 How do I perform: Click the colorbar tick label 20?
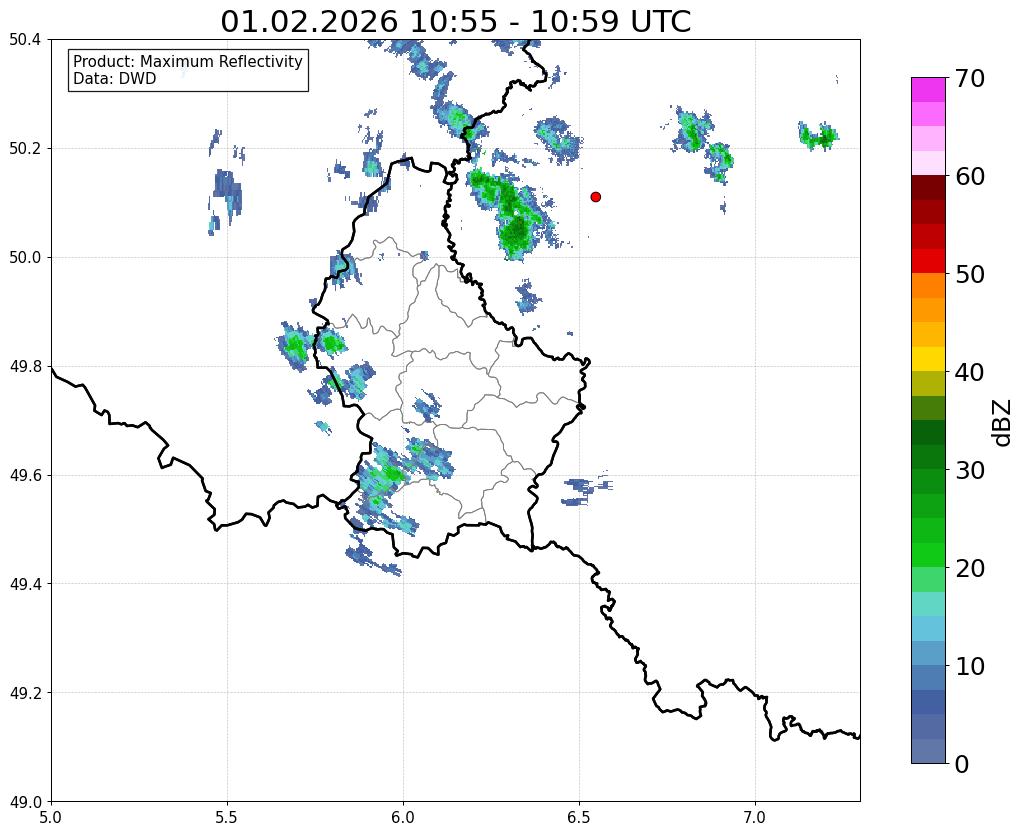970,568
